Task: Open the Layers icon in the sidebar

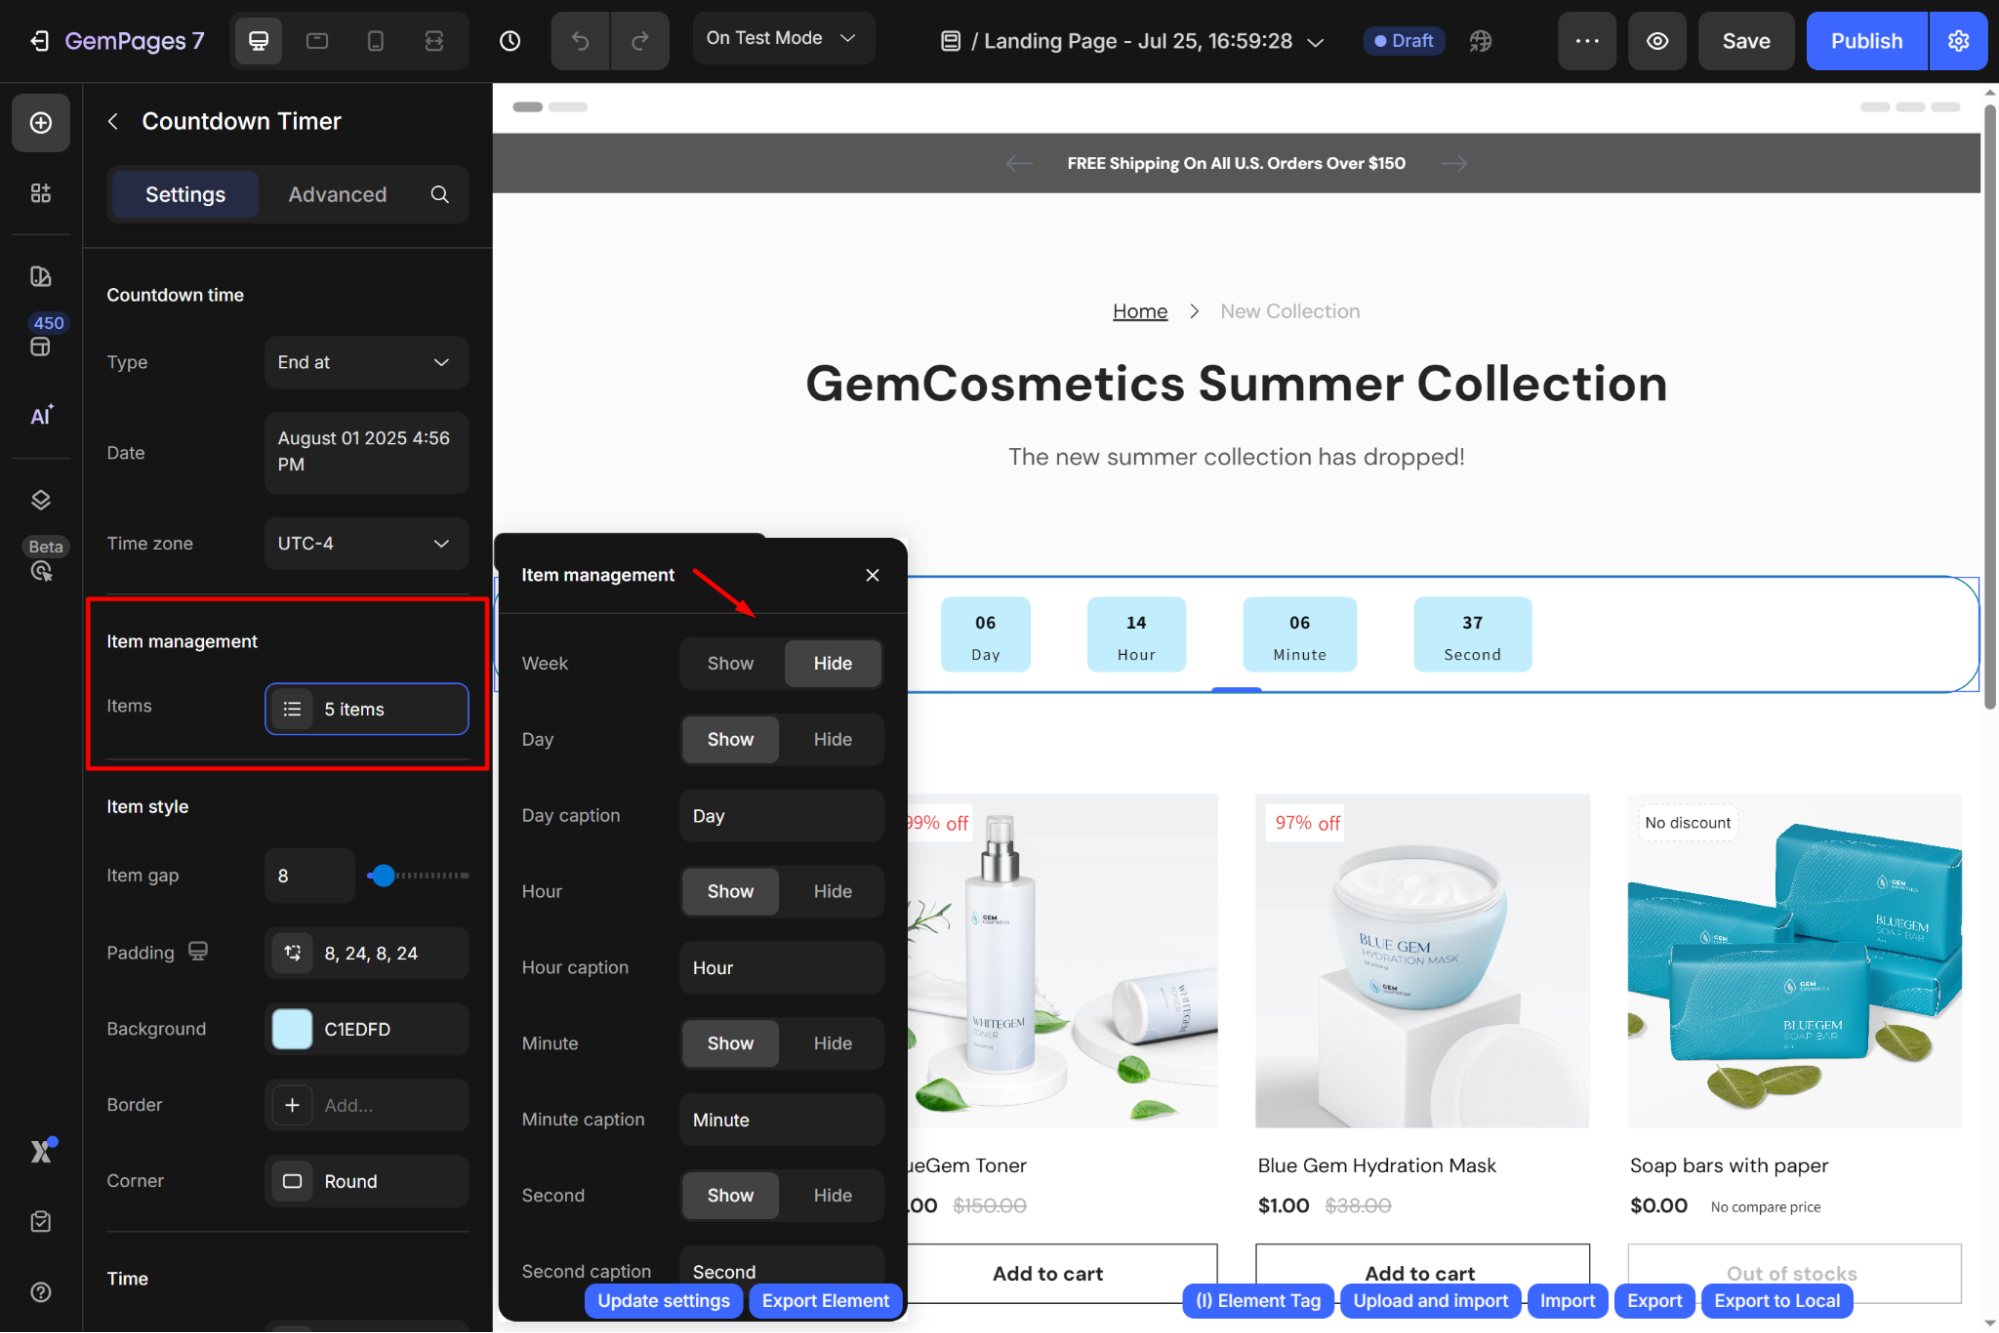Action: [41, 500]
